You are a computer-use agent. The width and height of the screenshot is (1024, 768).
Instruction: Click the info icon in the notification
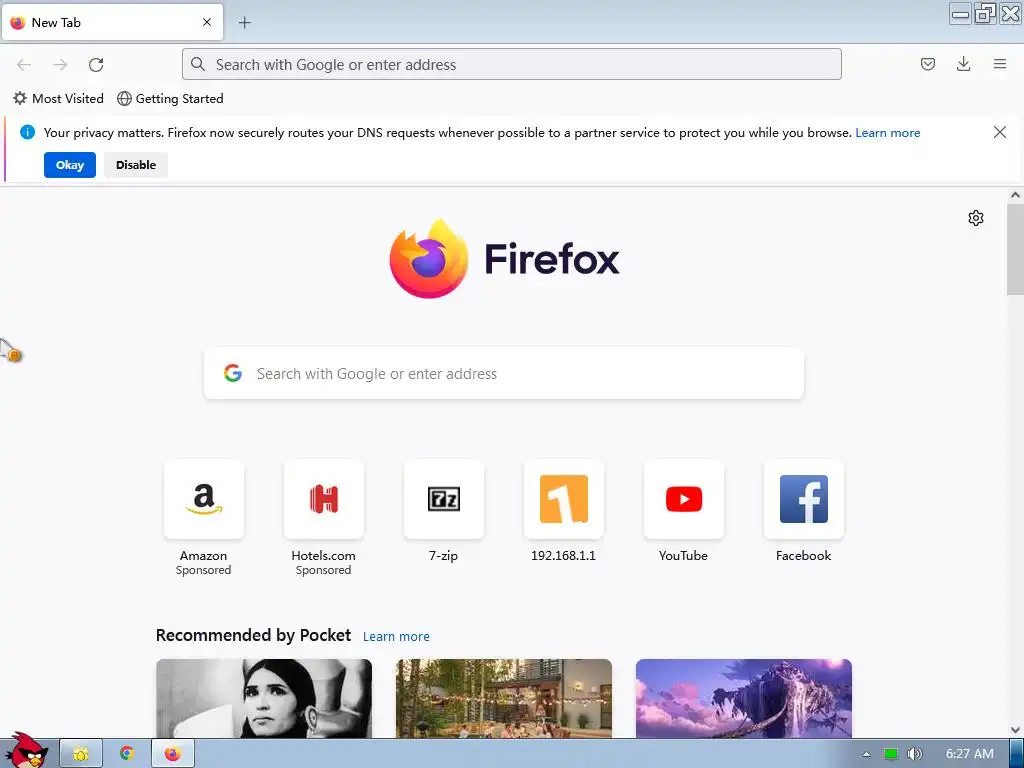pos(27,133)
